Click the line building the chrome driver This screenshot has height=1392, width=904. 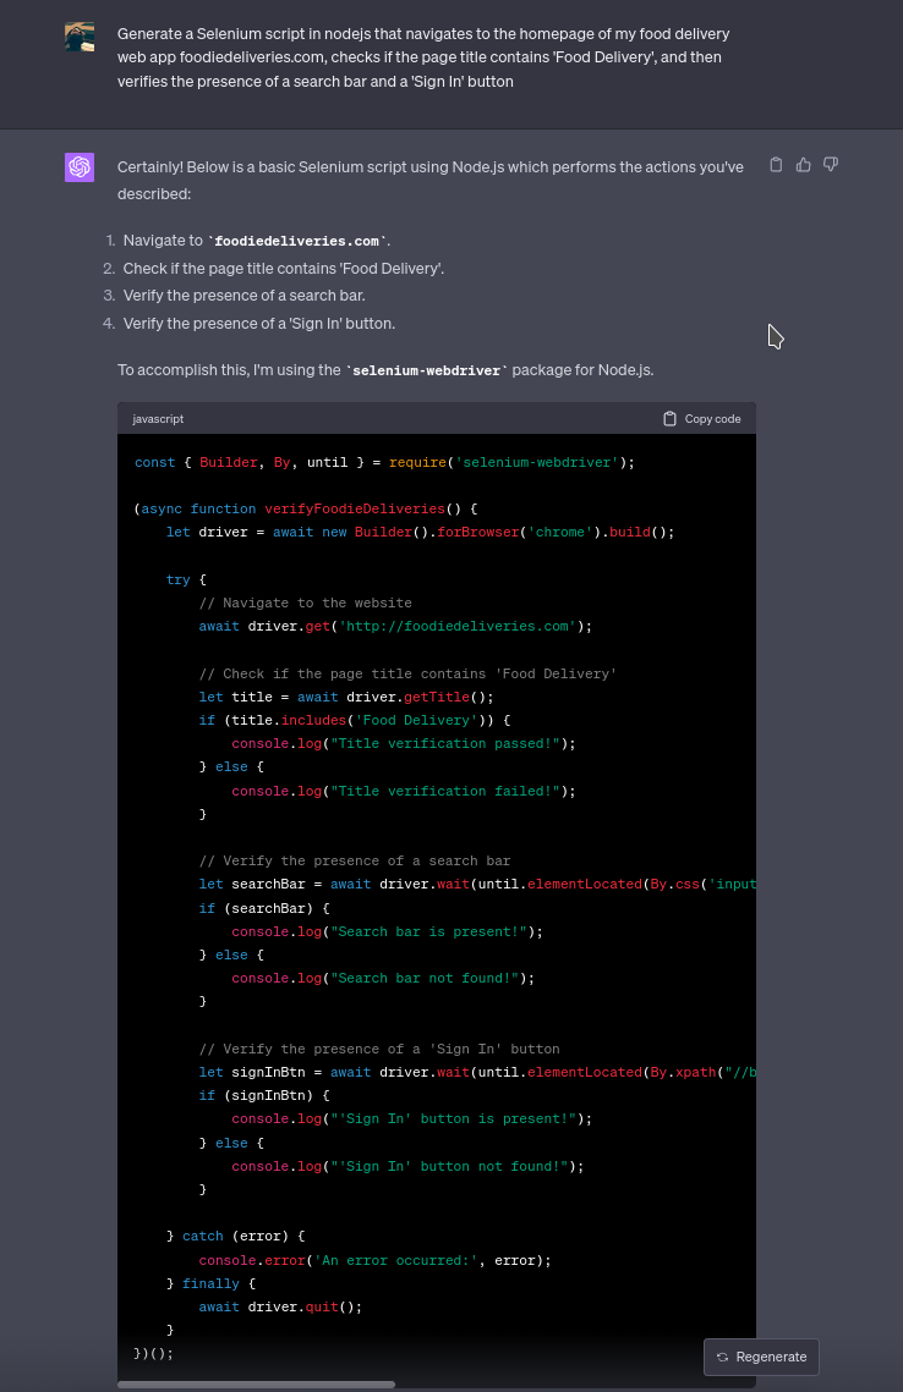[421, 533]
